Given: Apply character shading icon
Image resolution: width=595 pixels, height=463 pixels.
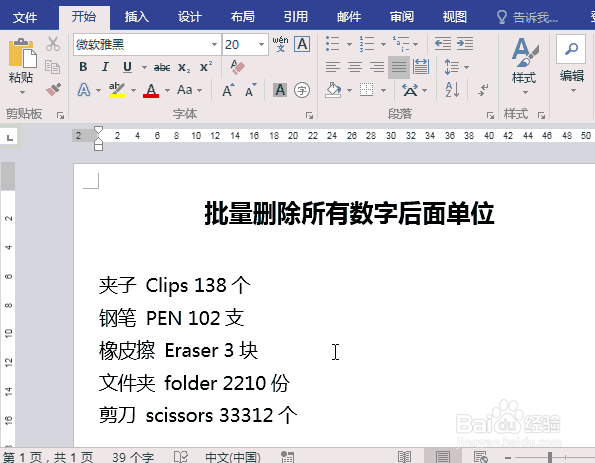Looking at the screenshot, I should (x=280, y=90).
